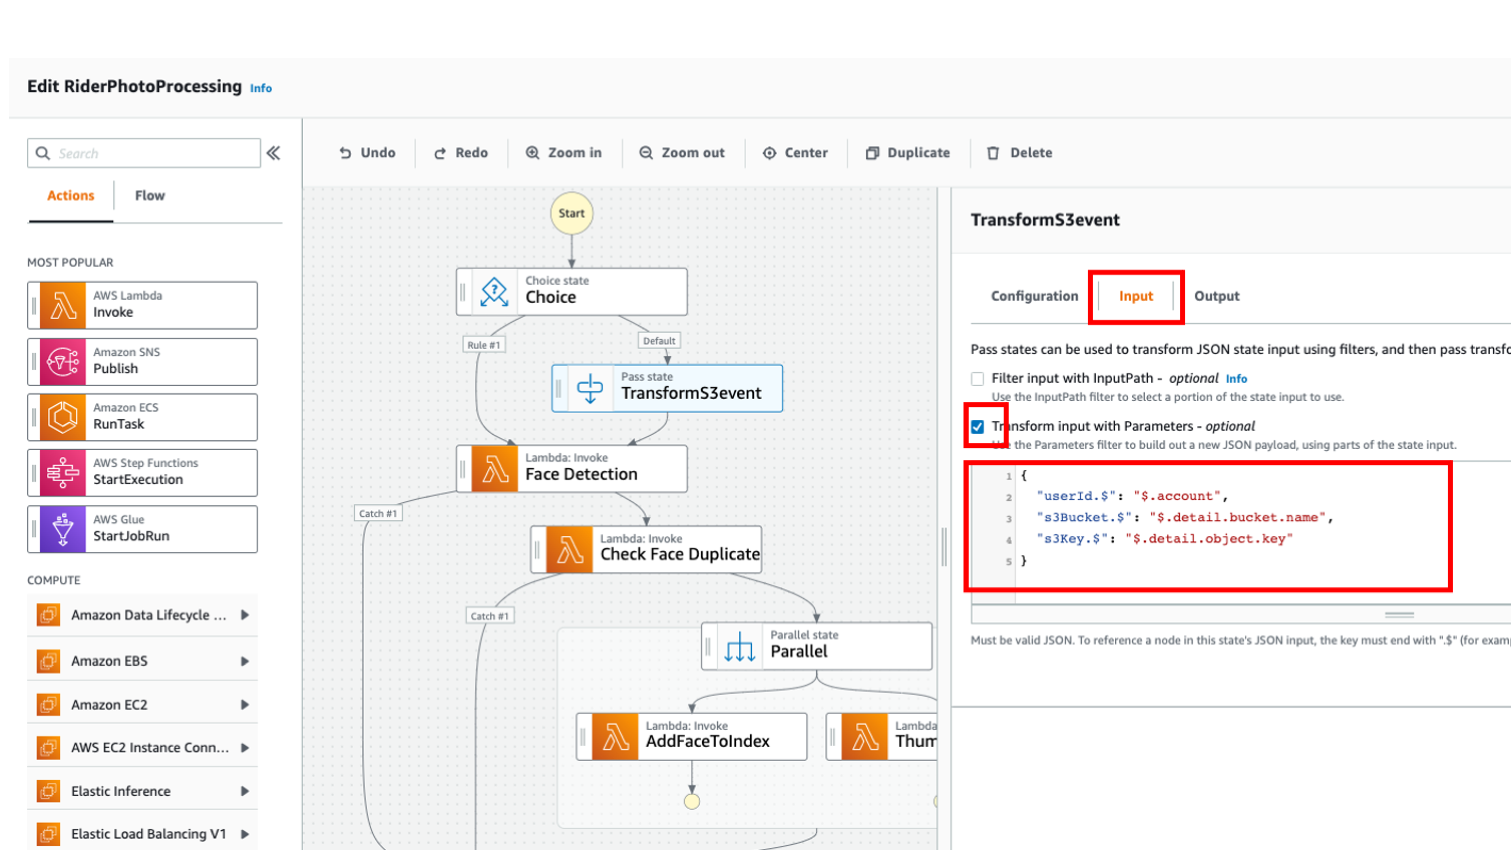The height and width of the screenshot is (850, 1511).
Task: Collapse the sidebar with double chevron
Action: point(273,153)
